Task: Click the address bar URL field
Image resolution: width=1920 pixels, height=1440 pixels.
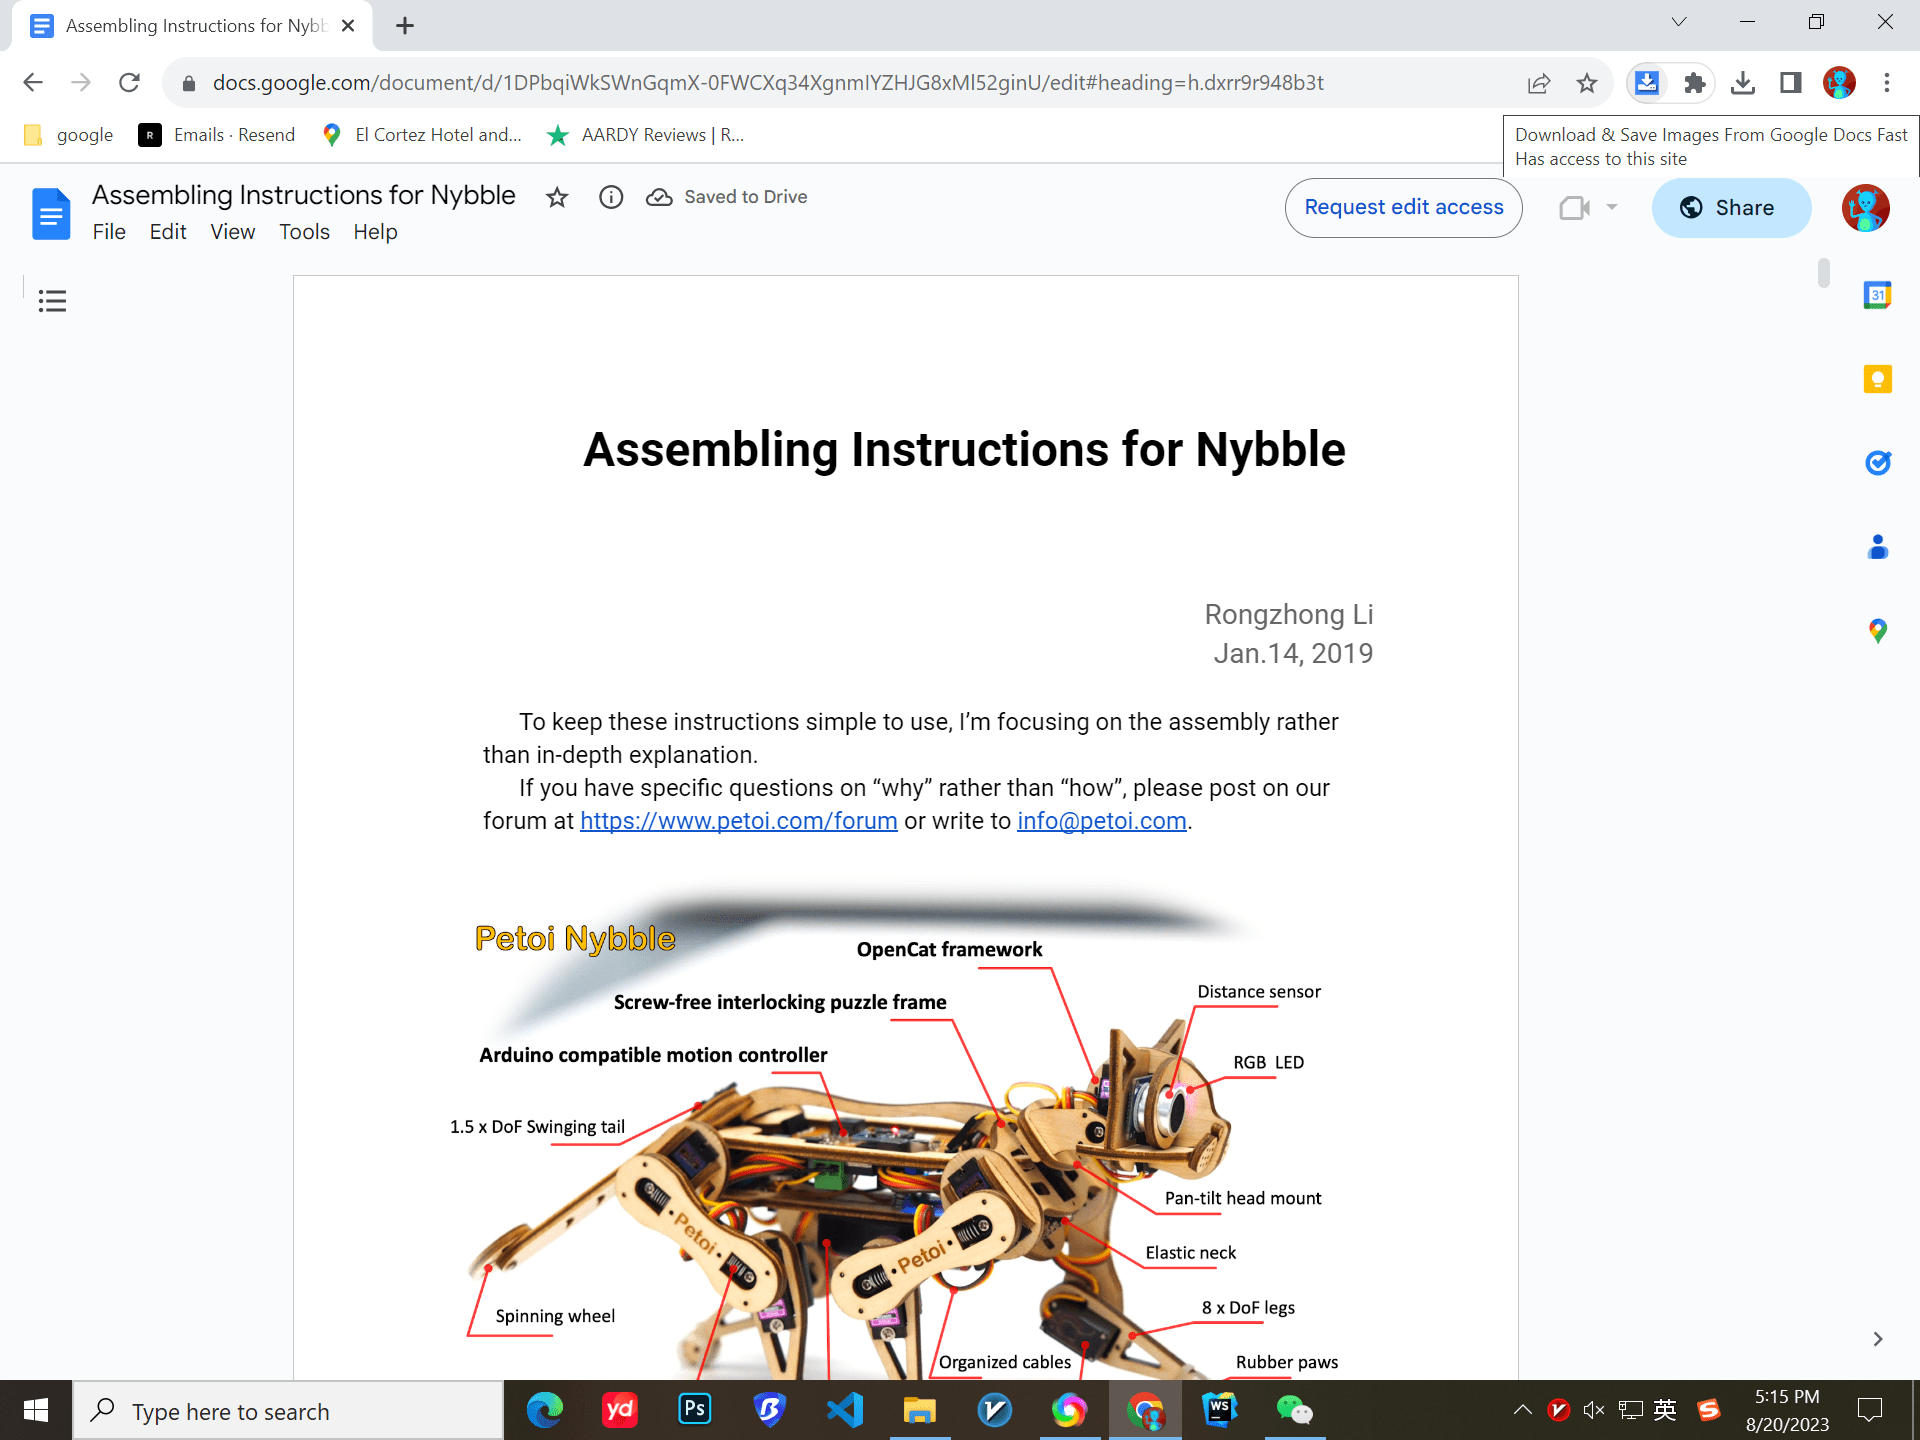Action: point(768,83)
